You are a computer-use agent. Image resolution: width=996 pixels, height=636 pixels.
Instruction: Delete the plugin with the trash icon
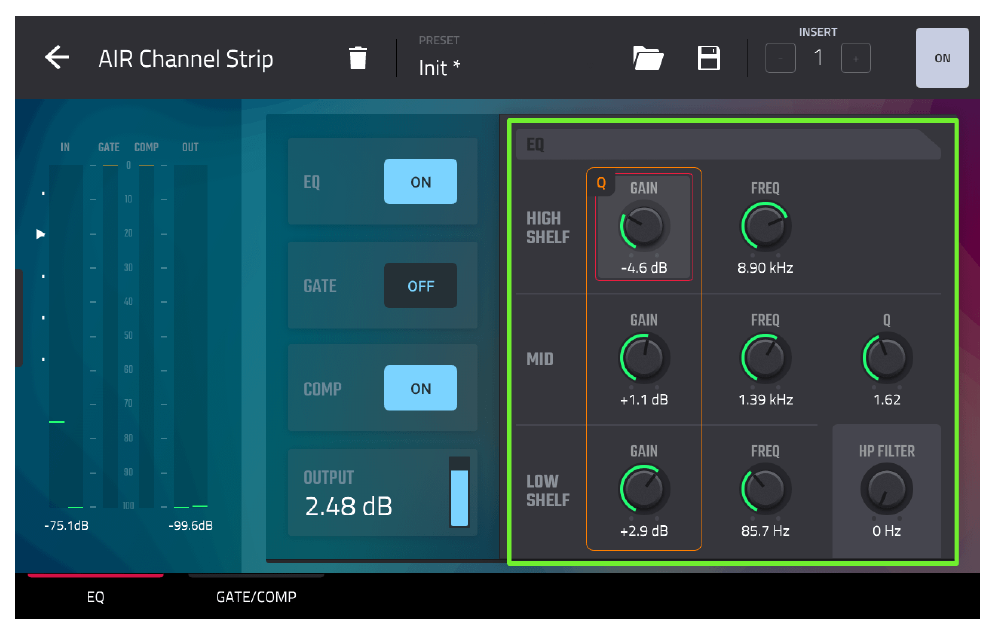358,58
